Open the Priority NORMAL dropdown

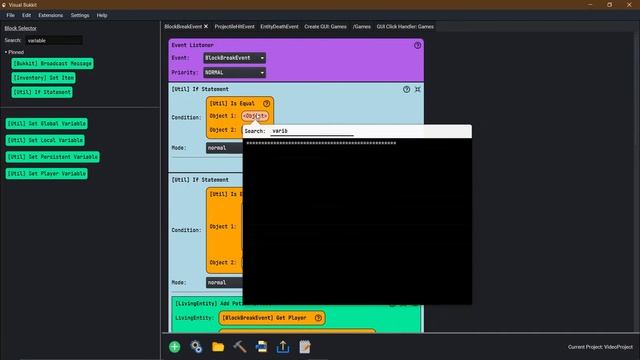[235, 73]
